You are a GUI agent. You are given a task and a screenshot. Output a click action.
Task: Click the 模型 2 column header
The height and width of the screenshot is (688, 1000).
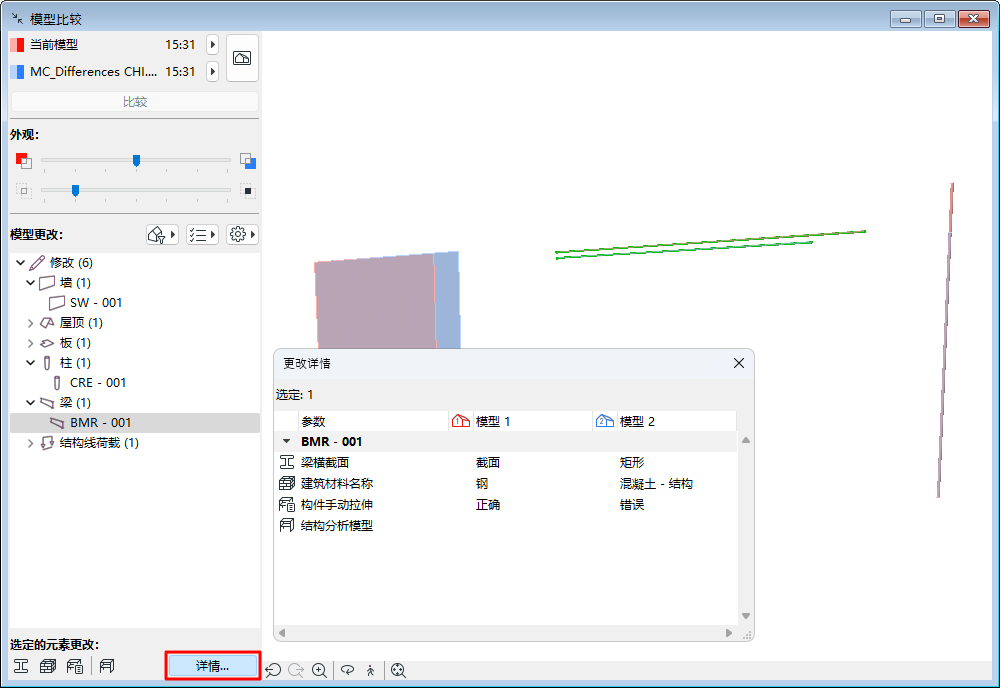click(665, 421)
